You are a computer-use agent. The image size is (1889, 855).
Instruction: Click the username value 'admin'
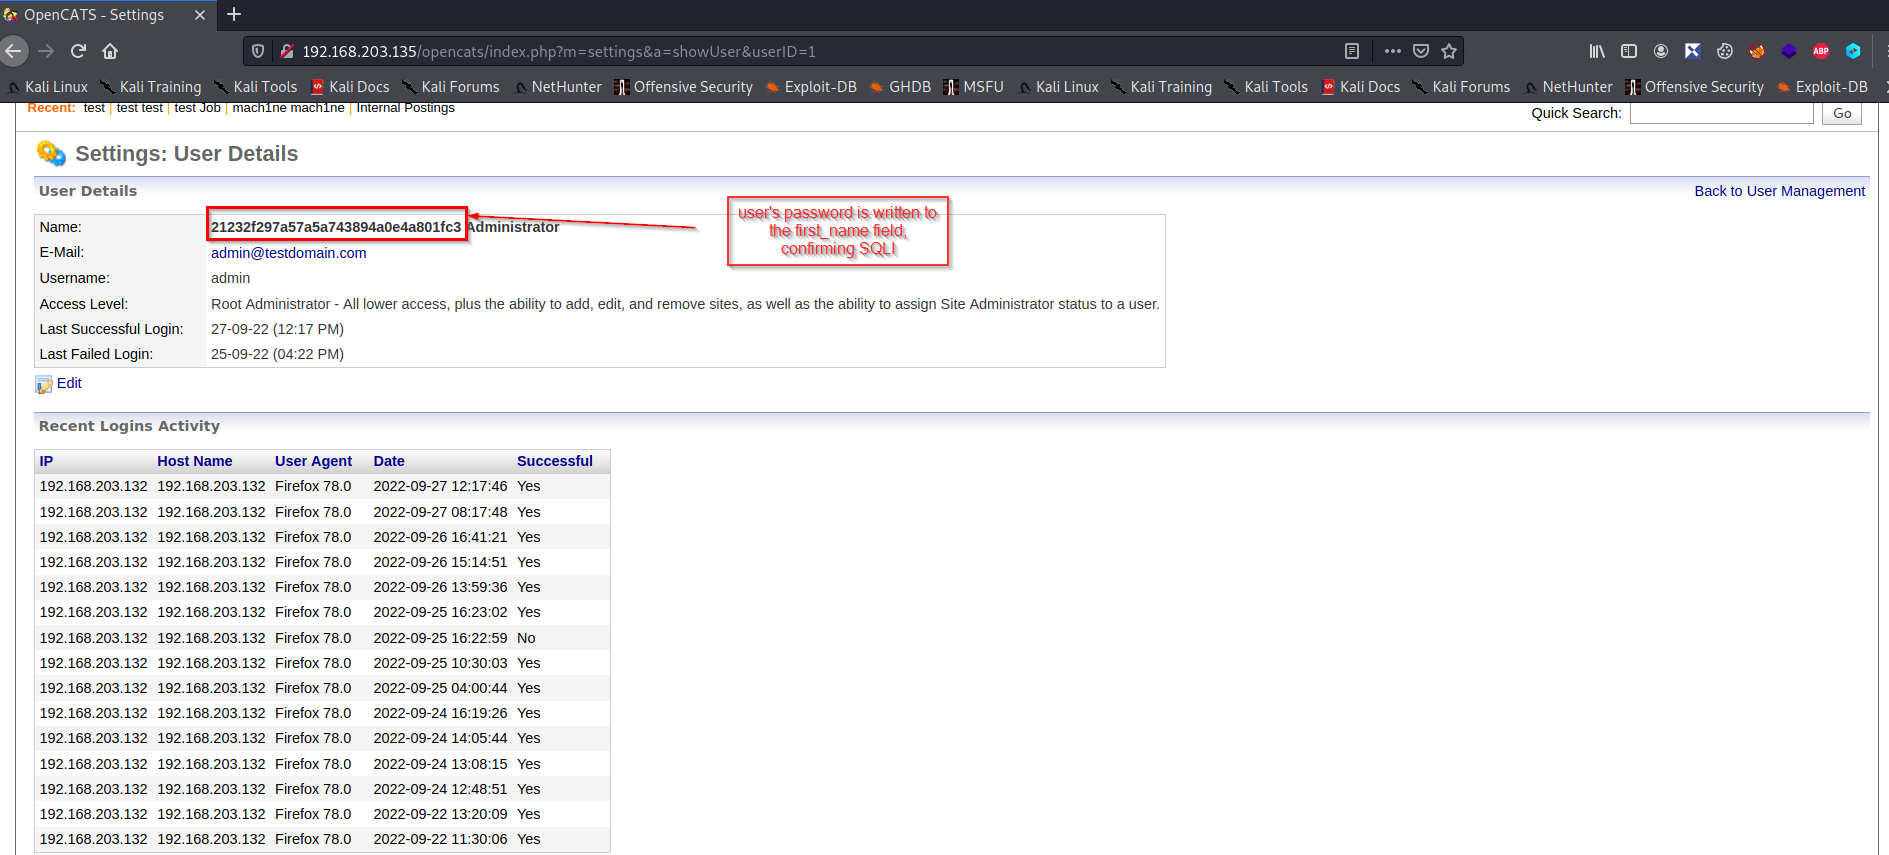coord(230,278)
